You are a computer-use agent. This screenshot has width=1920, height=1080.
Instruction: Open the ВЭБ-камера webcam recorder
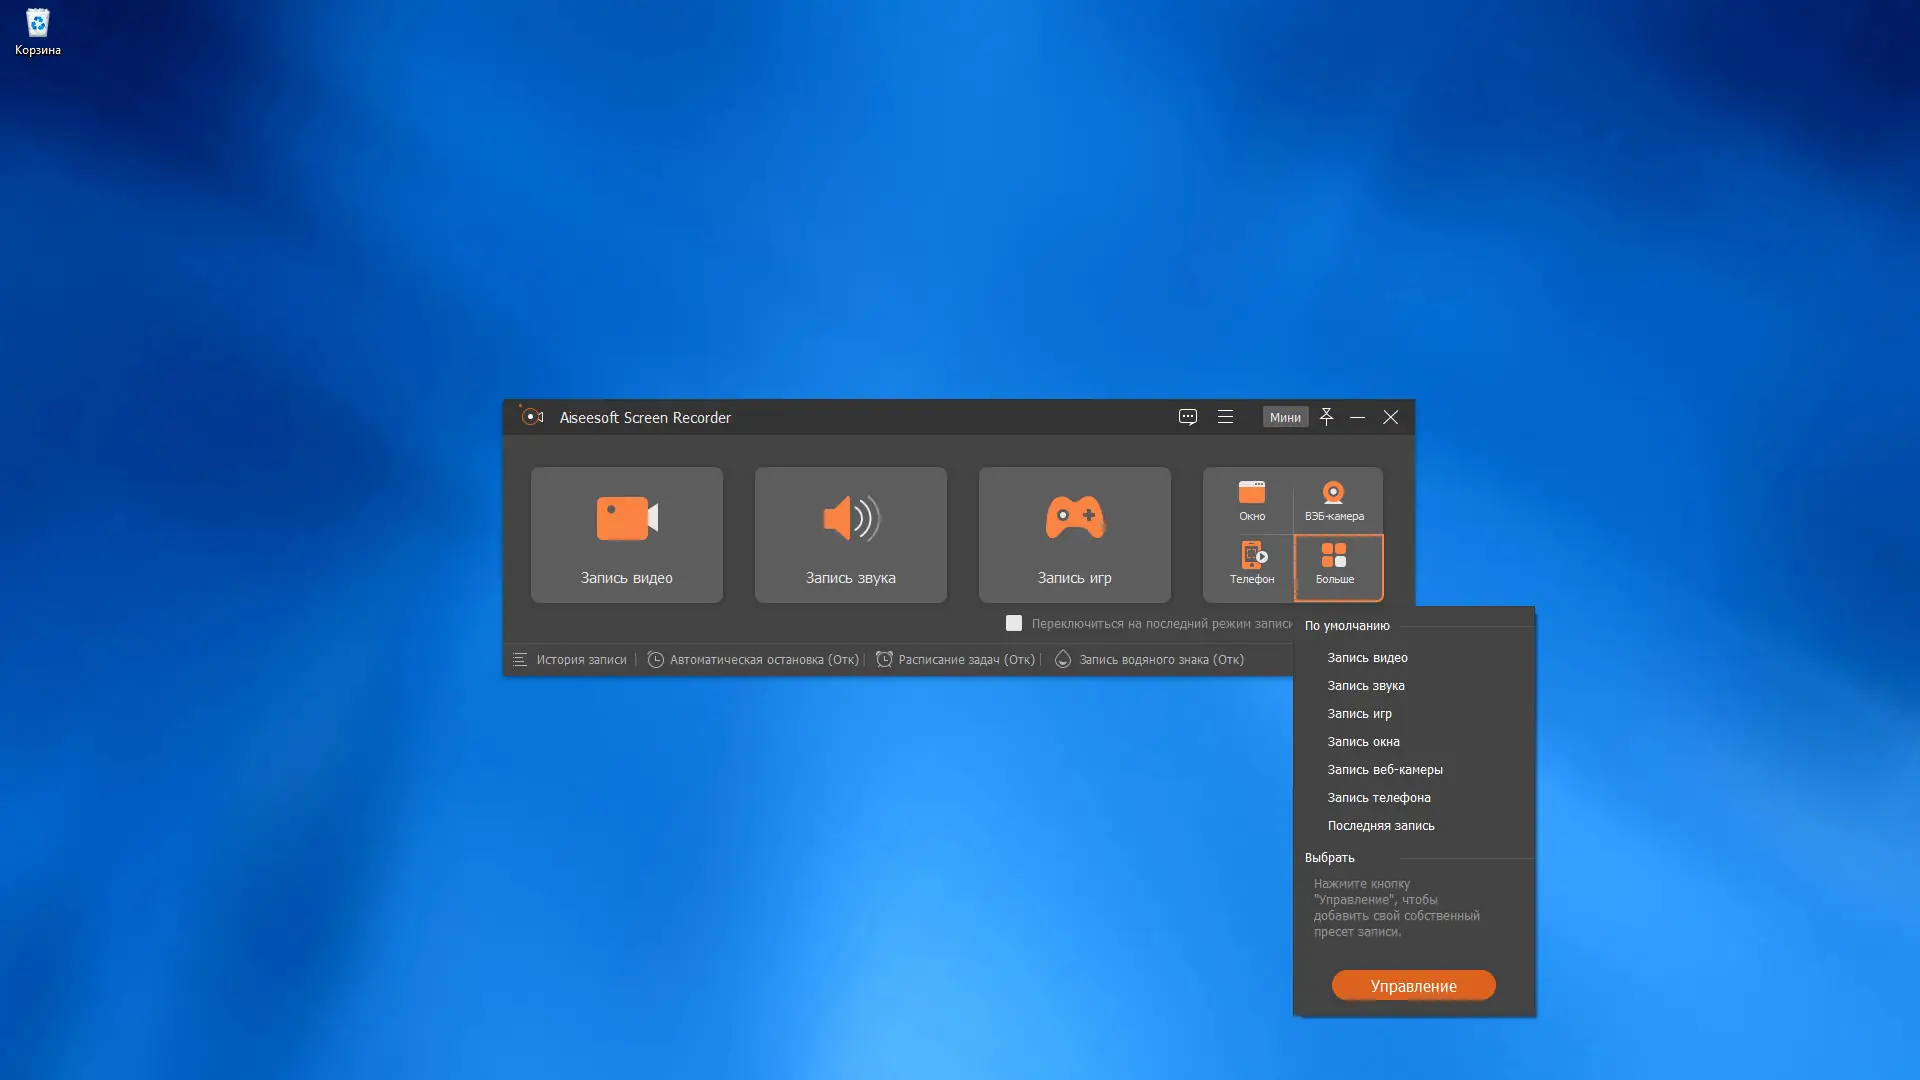1333,500
